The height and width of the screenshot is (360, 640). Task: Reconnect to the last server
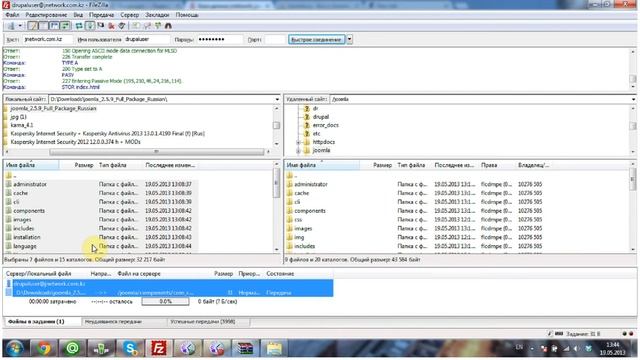click(x=122, y=26)
